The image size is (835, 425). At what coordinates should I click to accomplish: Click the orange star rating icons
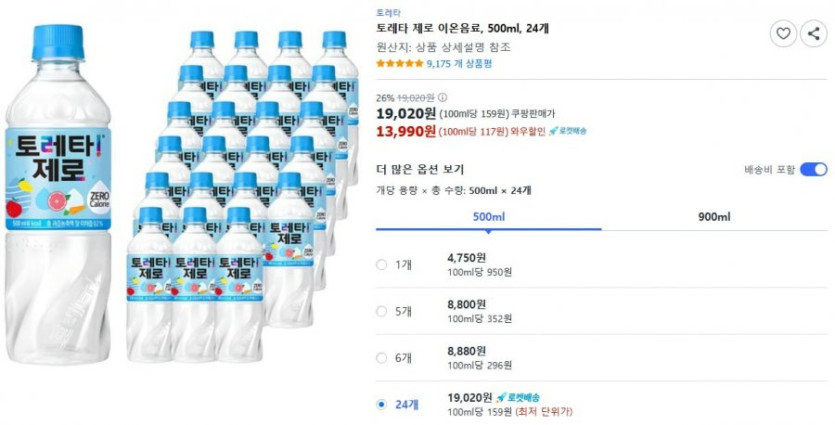click(x=399, y=63)
